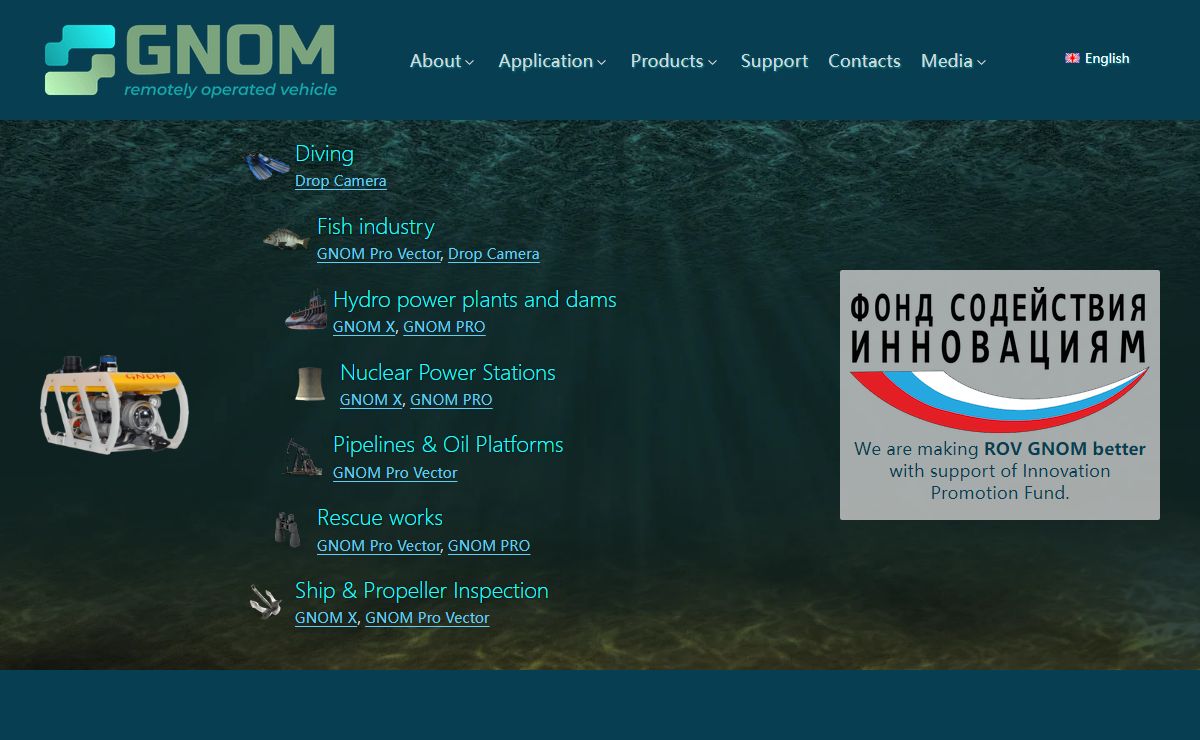Open the Pipelines & Oil Platforms heading
The height and width of the screenshot is (740, 1200).
[448, 445]
